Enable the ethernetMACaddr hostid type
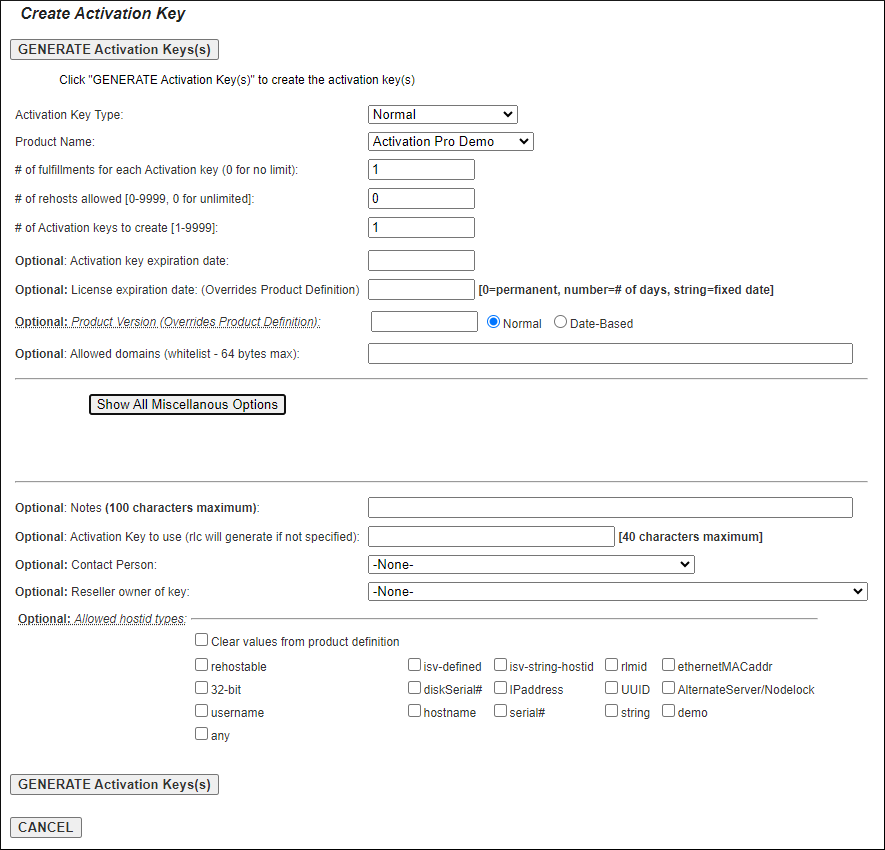Viewport: 885px width, 850px height. pos(668,665)
